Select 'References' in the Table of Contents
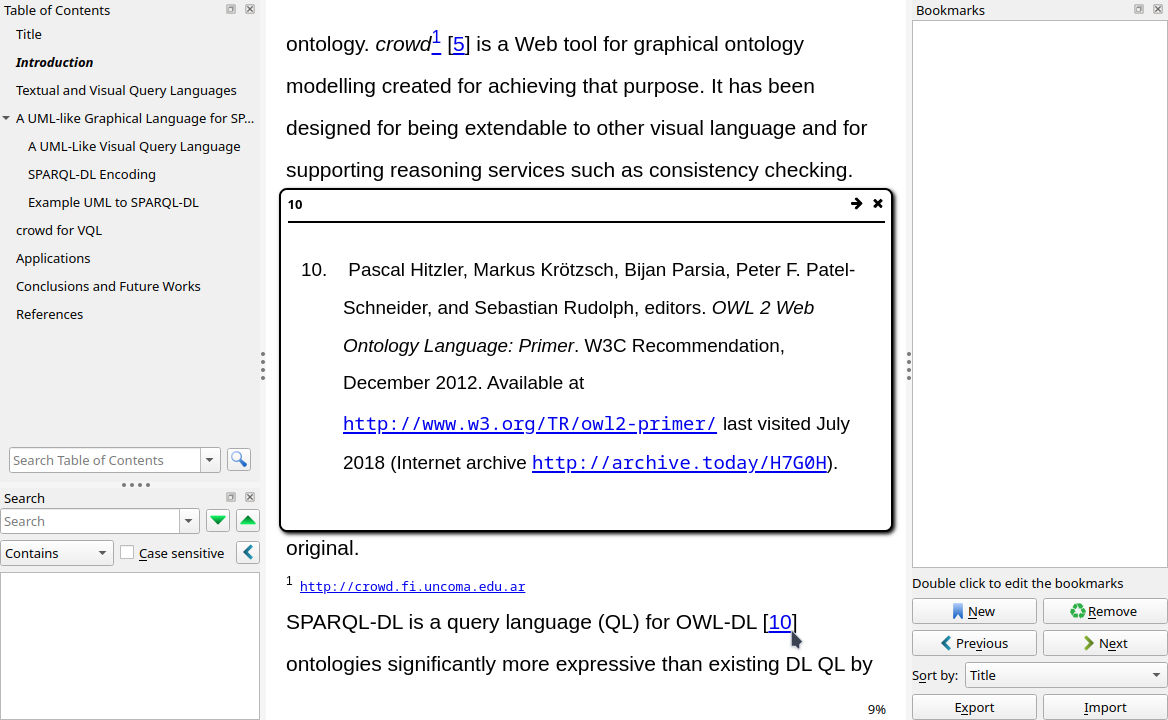The height and width of the screenshot is (720, 1168). [49, 314]
